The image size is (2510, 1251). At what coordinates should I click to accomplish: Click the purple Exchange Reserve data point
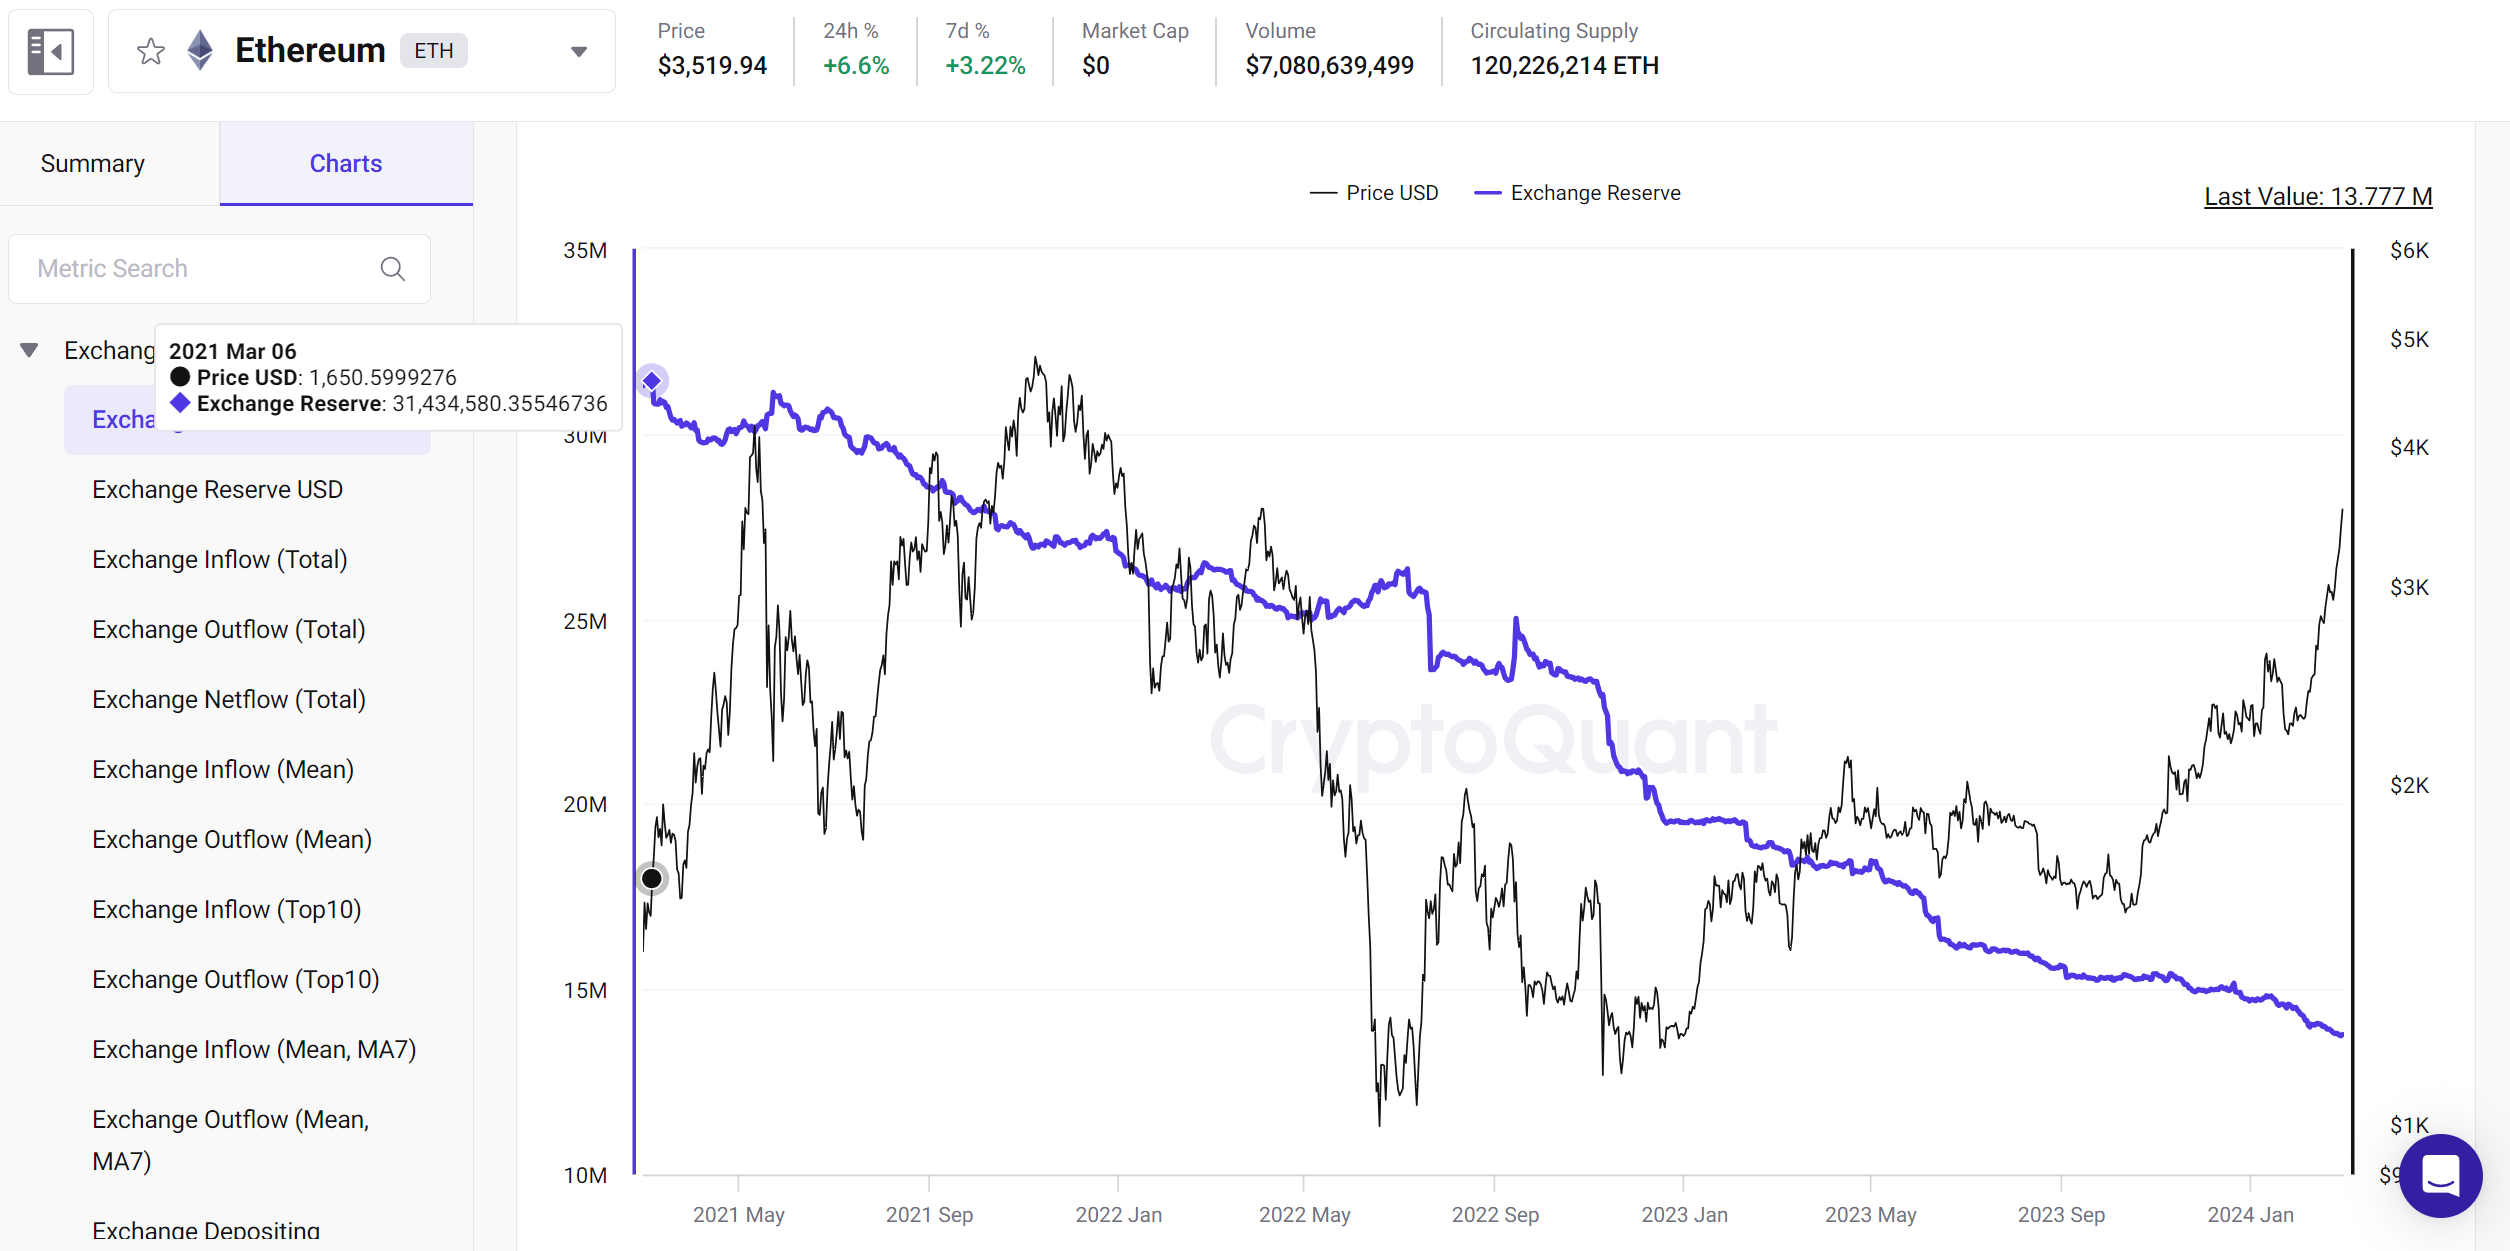652,381
